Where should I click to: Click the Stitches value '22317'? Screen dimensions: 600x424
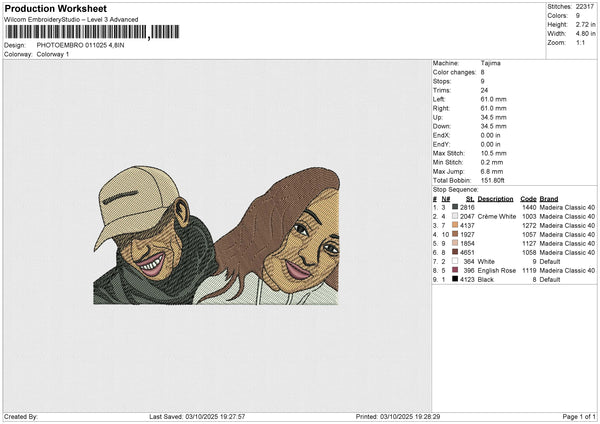[585, 7]
